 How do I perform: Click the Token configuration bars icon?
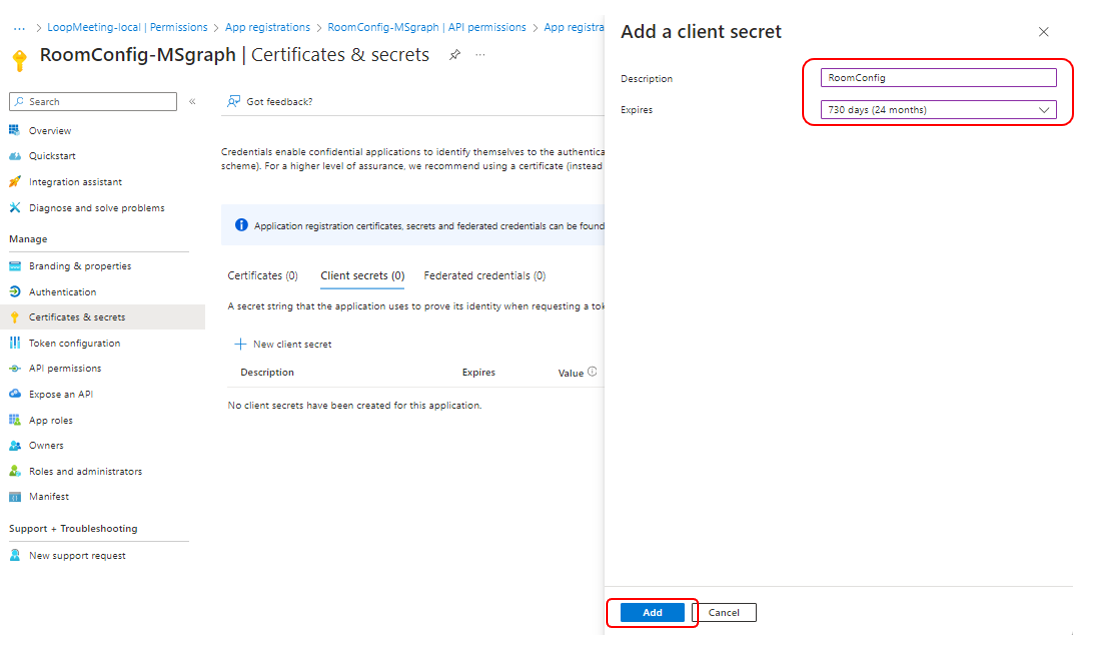point(14,343)
